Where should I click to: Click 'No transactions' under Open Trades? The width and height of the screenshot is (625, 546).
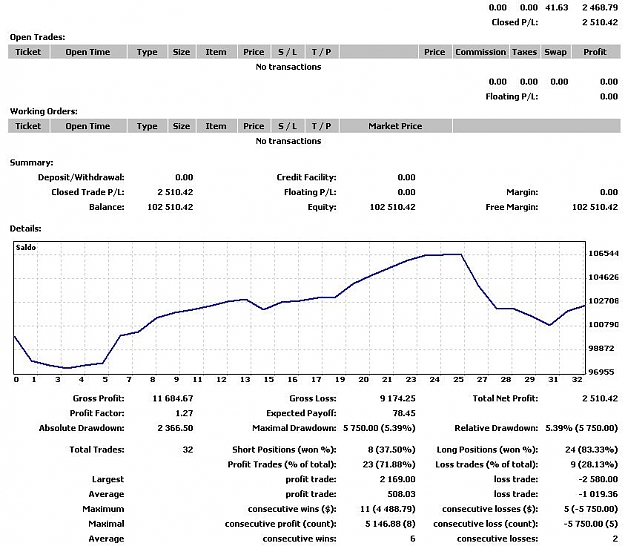tap(288, 67)
